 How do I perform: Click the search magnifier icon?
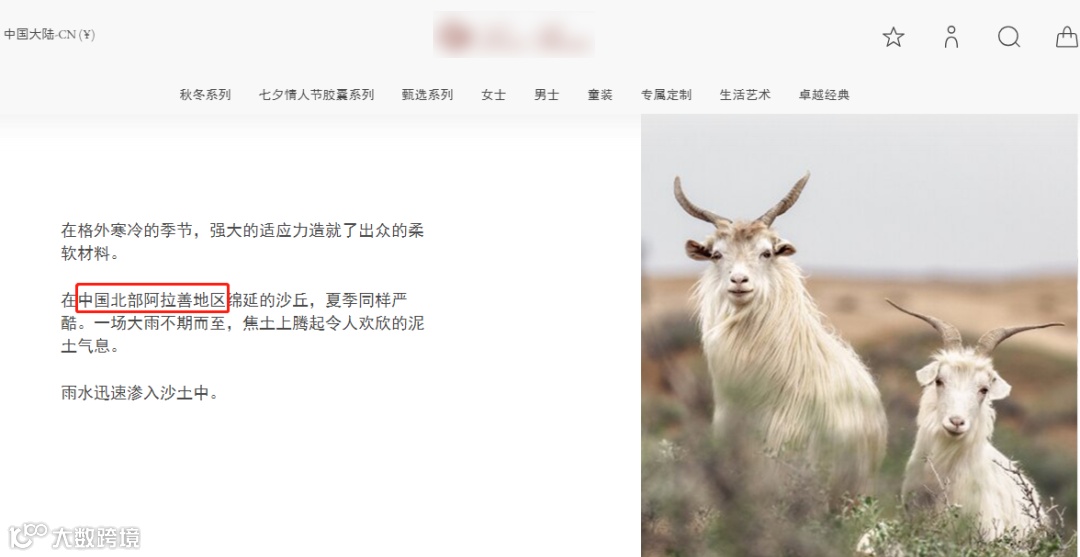coord(1009,36)
